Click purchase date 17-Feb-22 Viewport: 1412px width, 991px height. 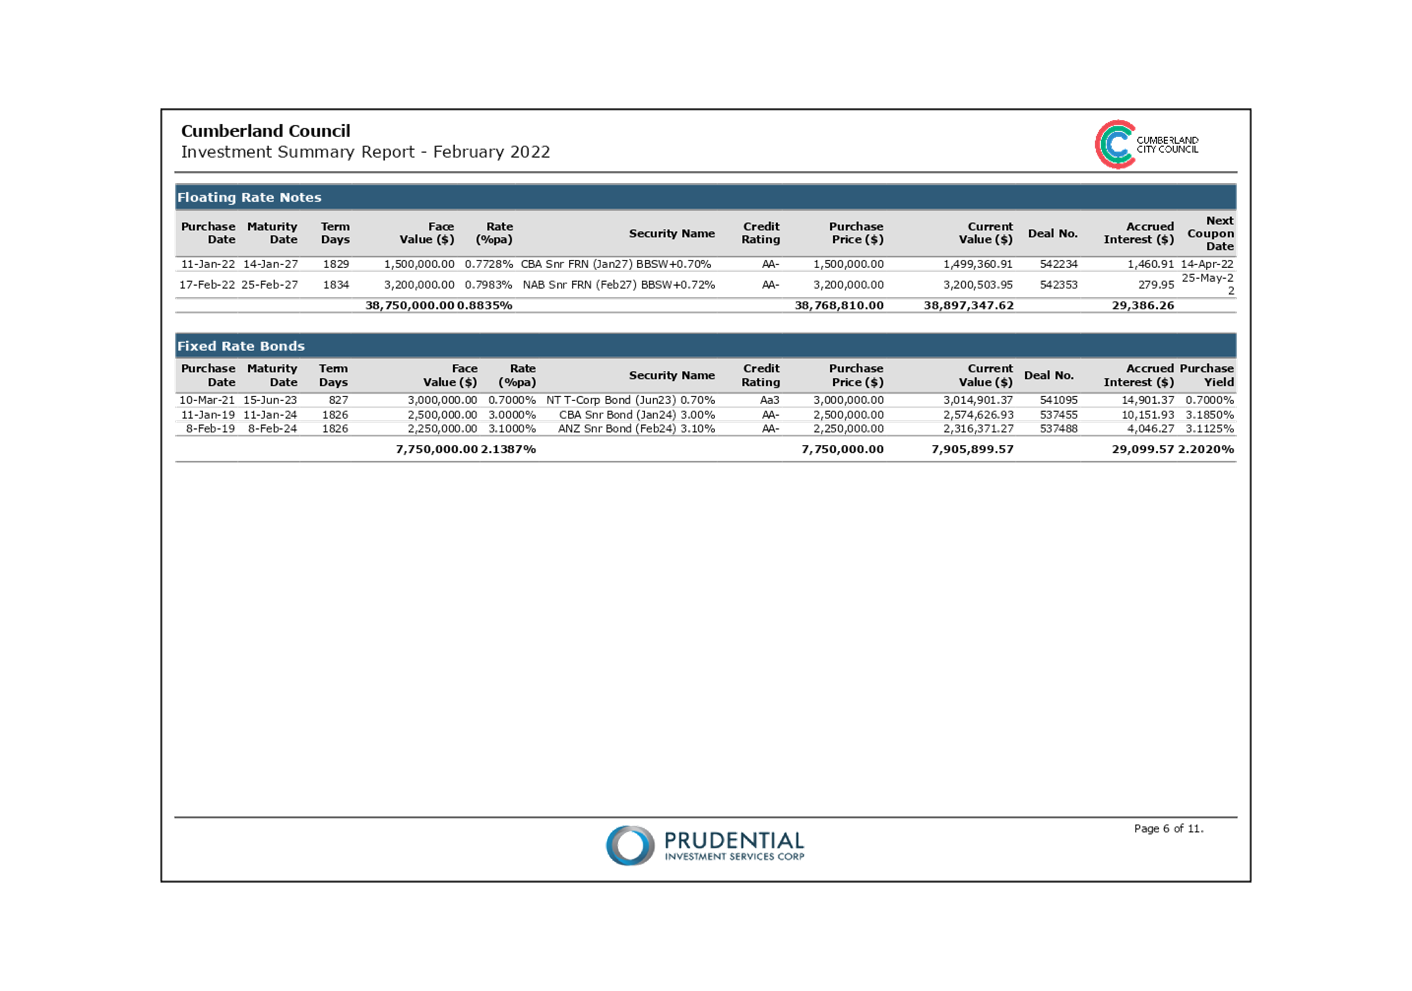pos(207,285)
